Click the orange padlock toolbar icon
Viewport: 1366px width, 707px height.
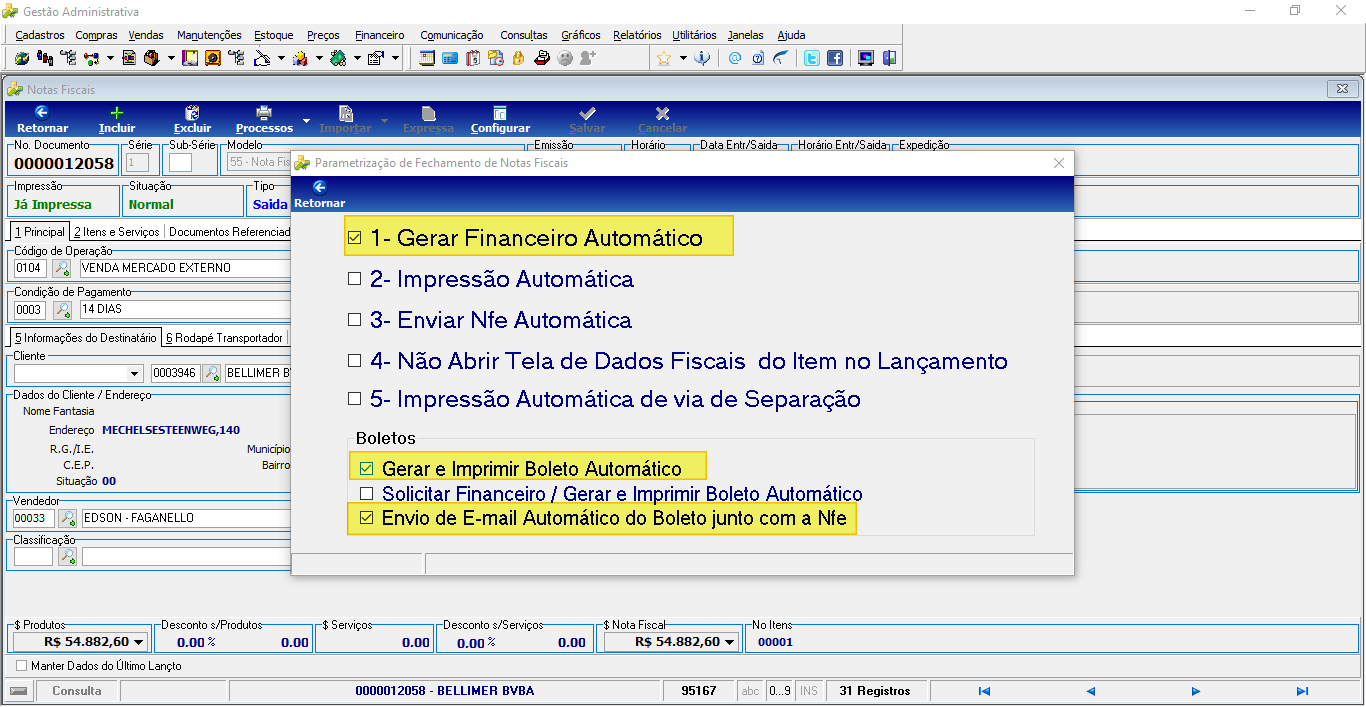click(x=518, y=58)
